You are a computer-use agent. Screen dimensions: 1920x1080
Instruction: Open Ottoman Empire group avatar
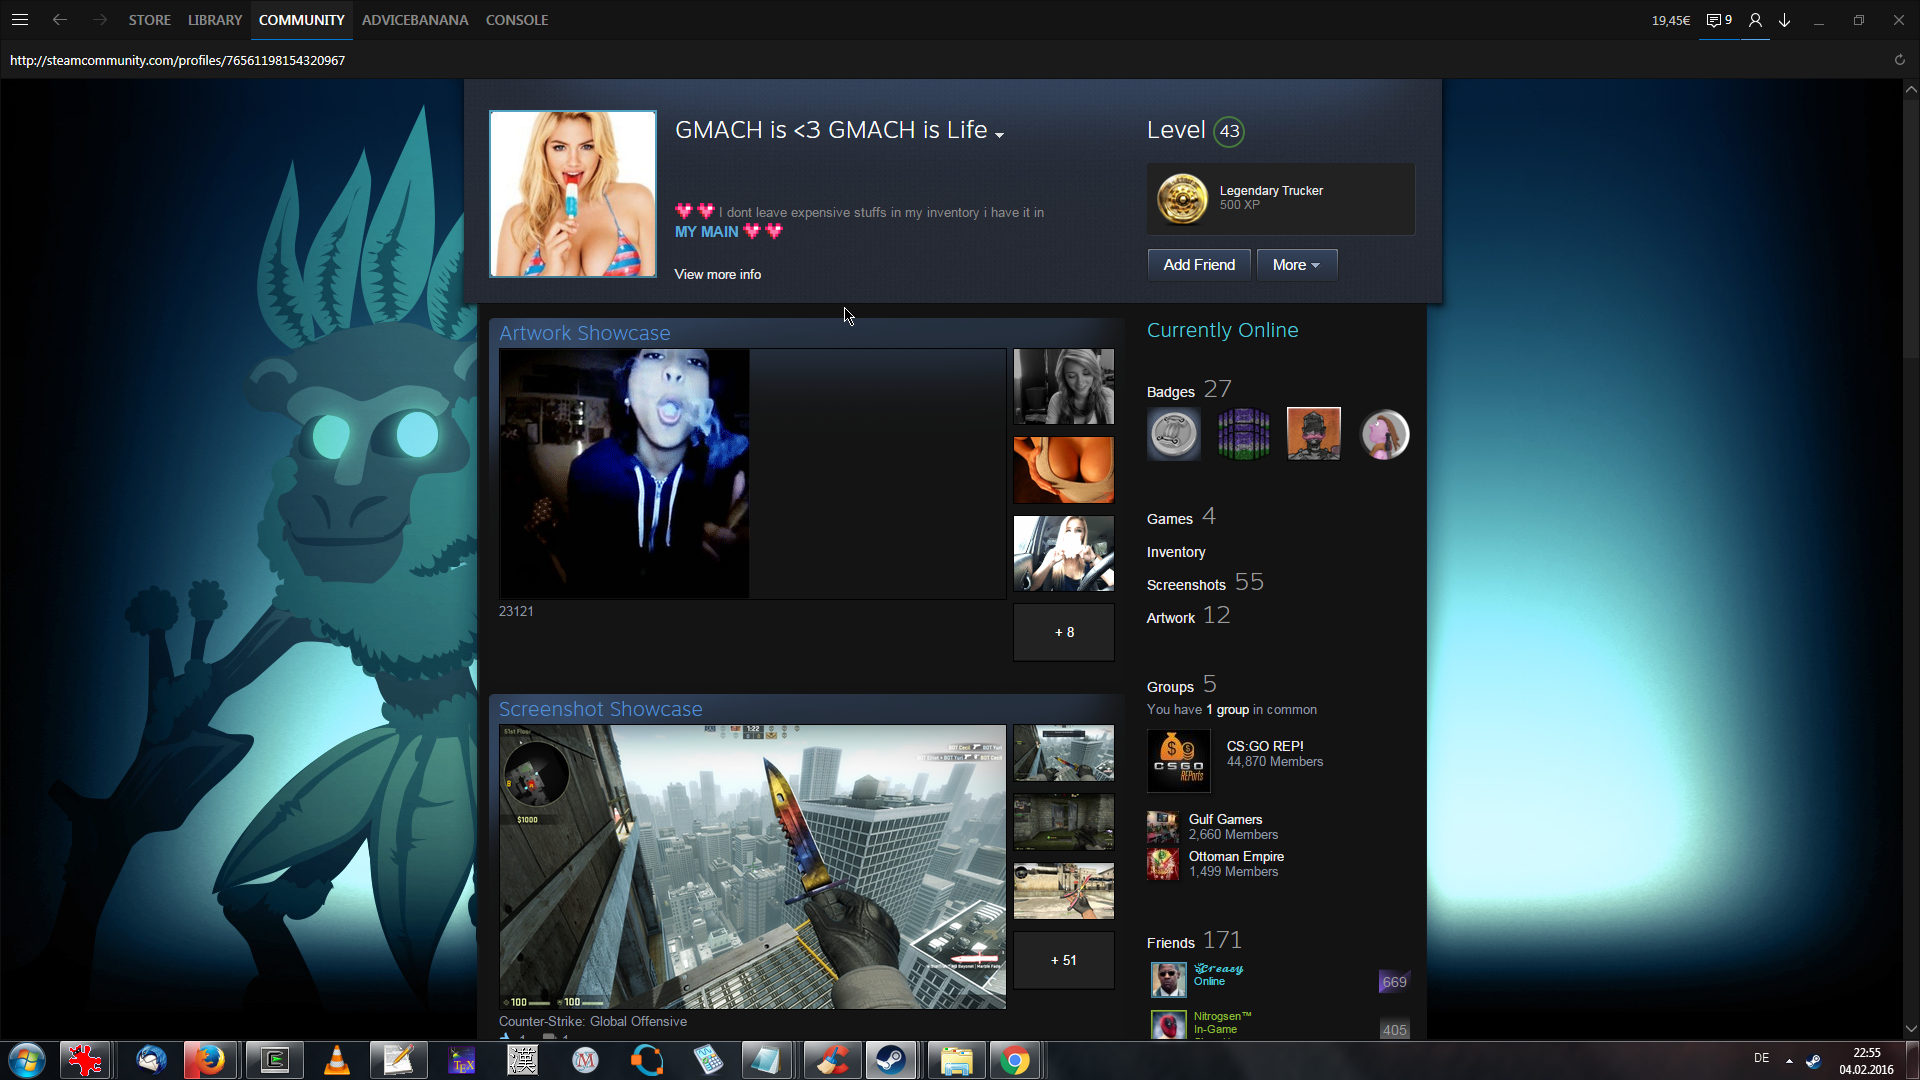coord(1163,864)
